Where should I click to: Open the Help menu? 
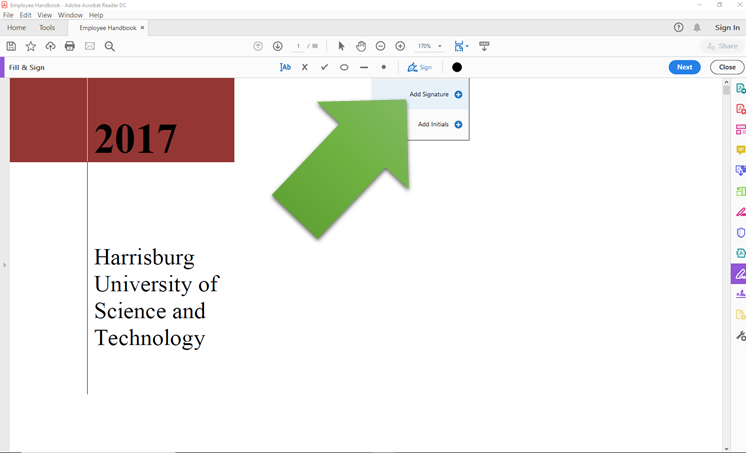coord(96,15)
